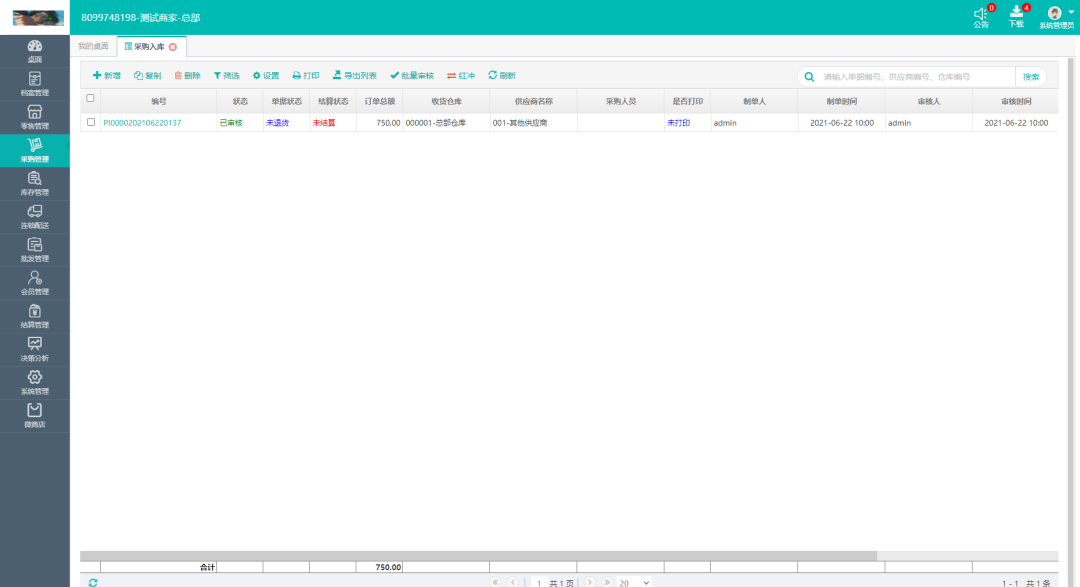This screenshot has height=587, width=1080.
Task: Open 决策分析 from the sidebar
Action: click(x=35, y=349)
